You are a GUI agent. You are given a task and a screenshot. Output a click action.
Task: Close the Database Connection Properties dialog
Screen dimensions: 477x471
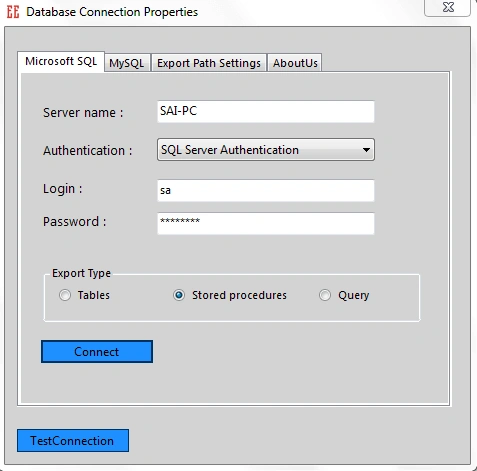tap(447, 7)
